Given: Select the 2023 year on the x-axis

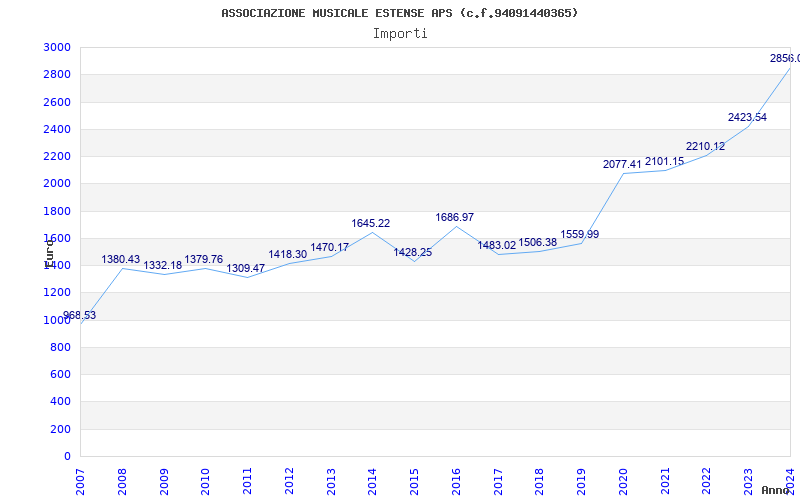Looking at the screenshot, I should (748, 482).
